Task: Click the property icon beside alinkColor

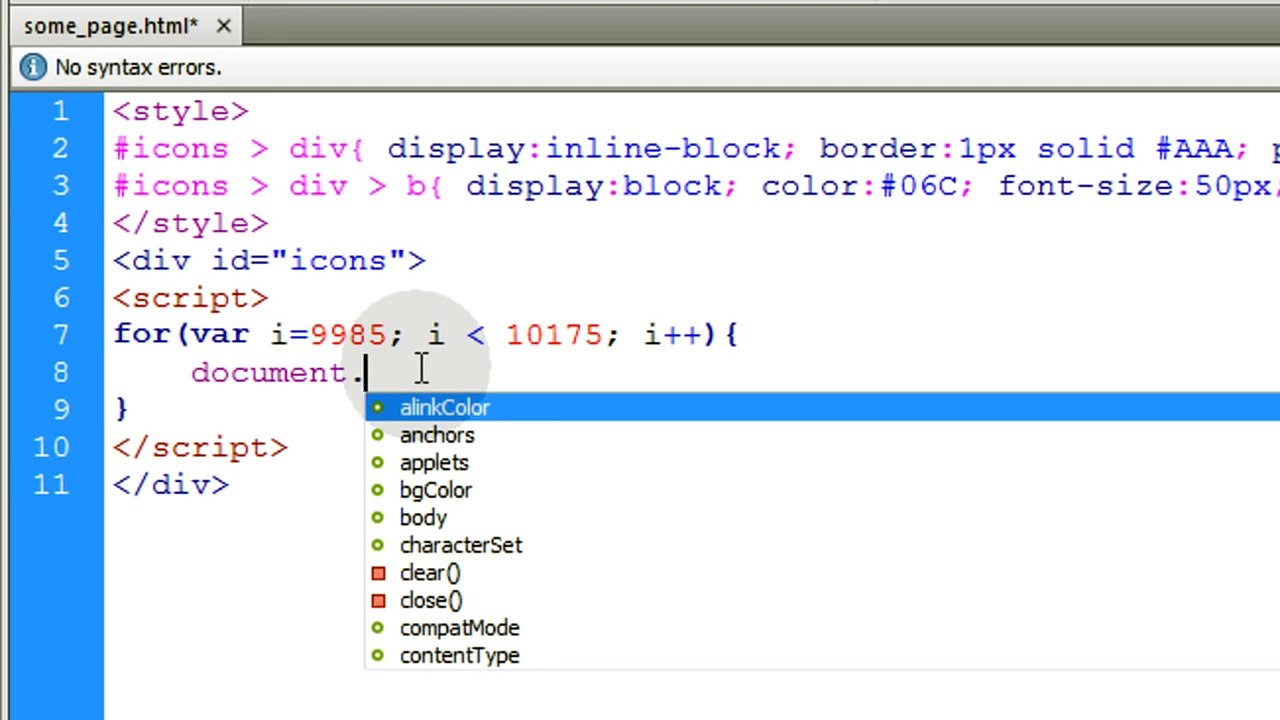Action: click(377, 407)
